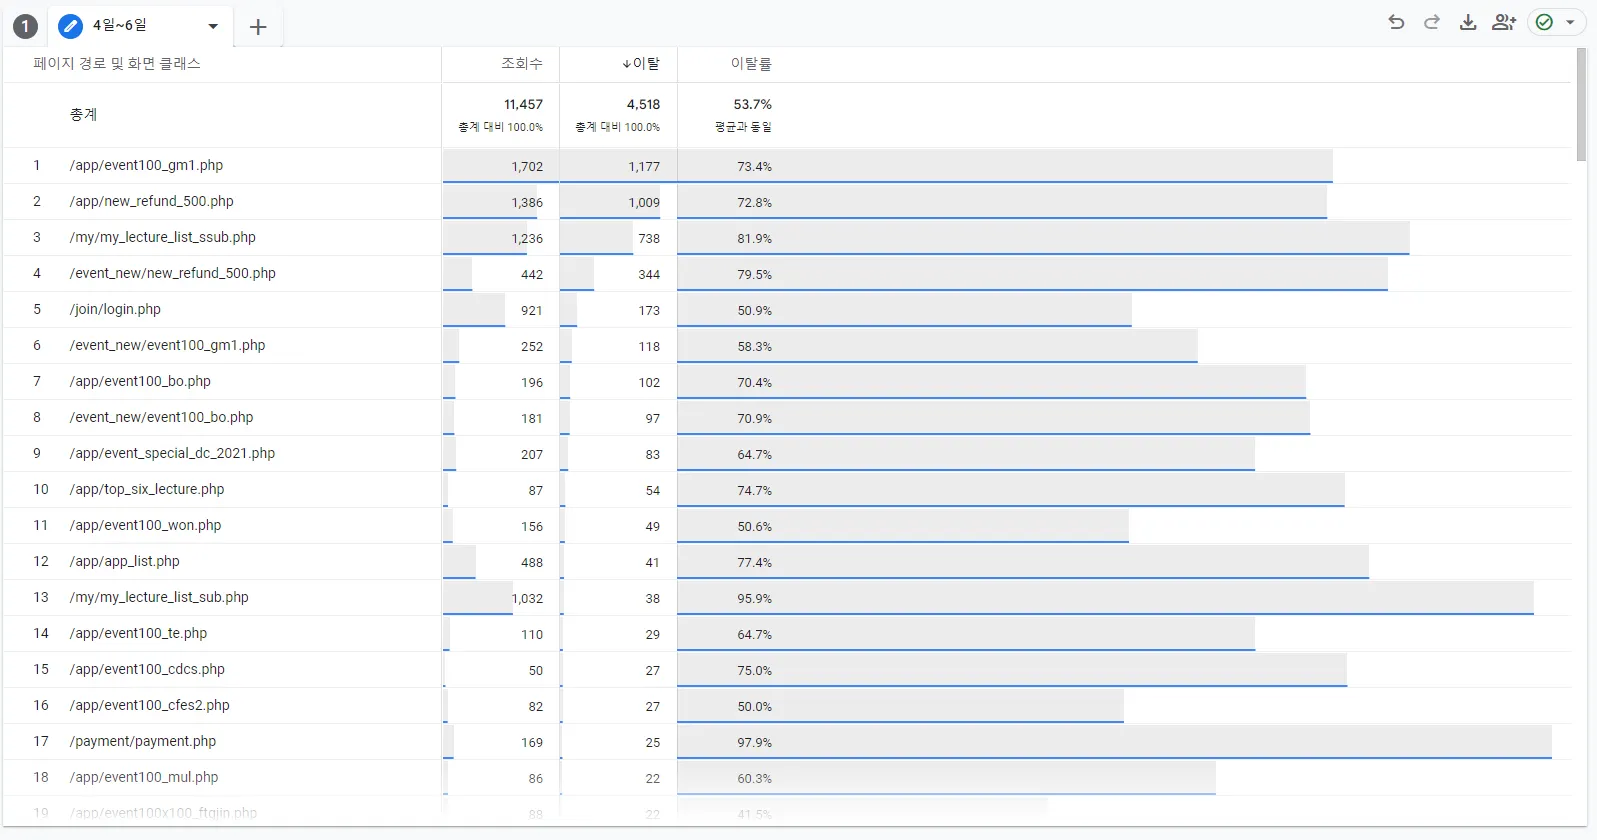The image size is (1597, 840).
Task: Select the 4일~6일 tab
Action: coord(120,25)
